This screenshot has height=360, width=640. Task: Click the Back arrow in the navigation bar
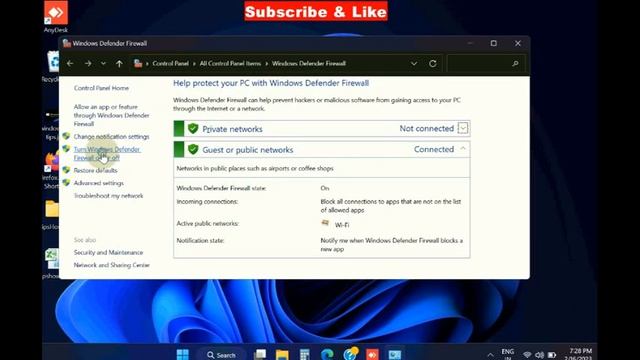point(70,64)
